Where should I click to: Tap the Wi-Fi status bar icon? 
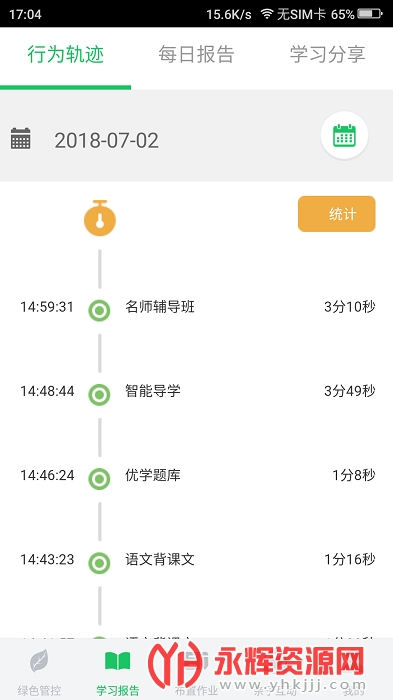click(267, 14)
